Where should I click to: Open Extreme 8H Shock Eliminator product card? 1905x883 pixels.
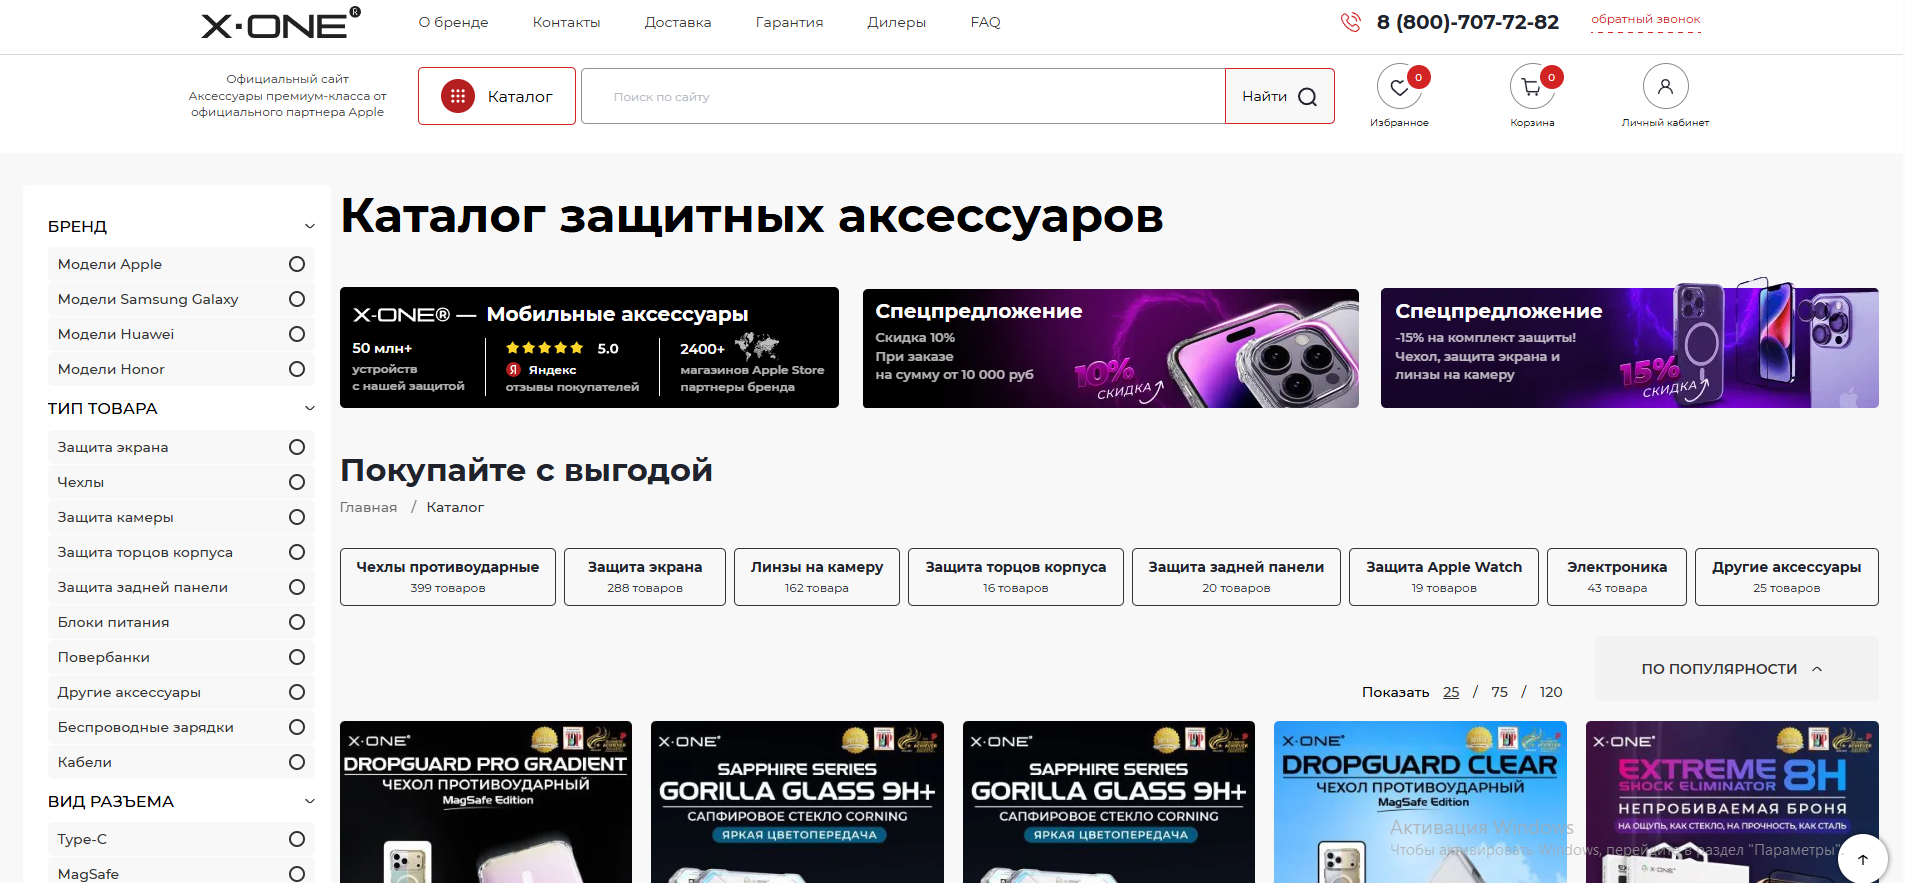pos(1732,802)
